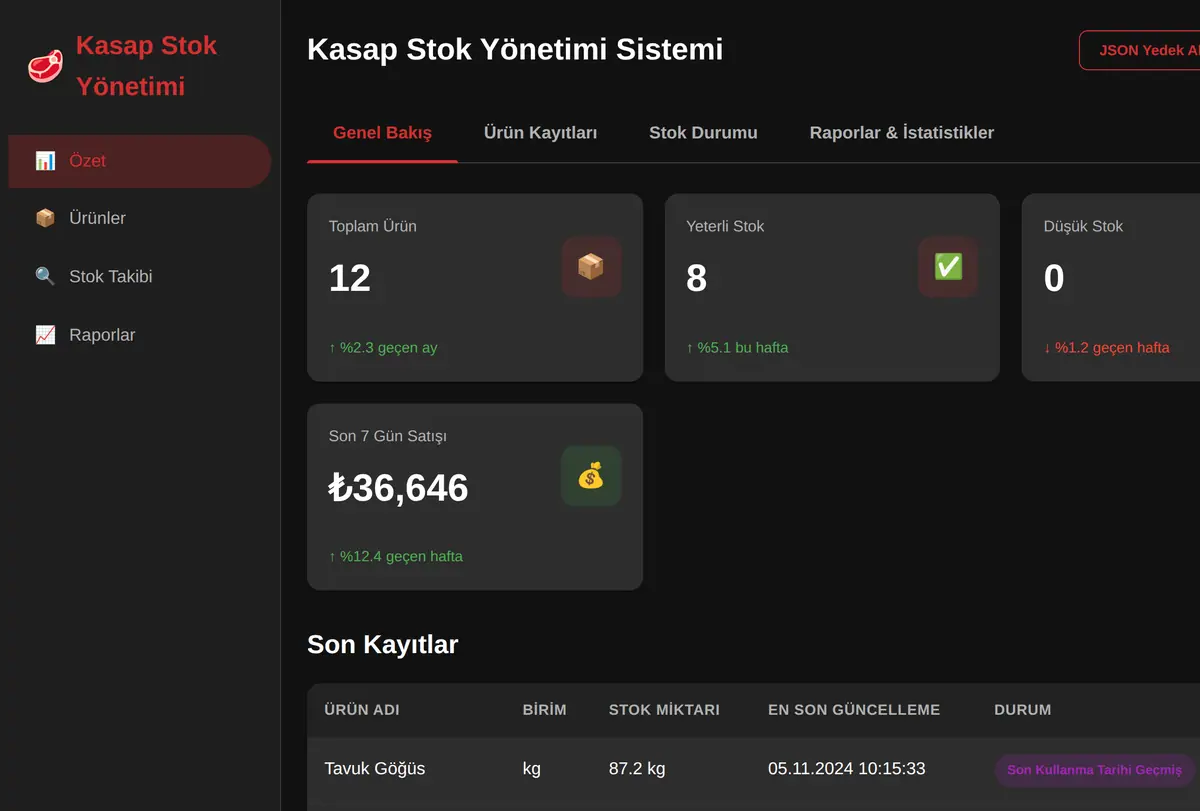Click the 05.11.2024 10:15:33 timestamp

(x=846, y=769)
